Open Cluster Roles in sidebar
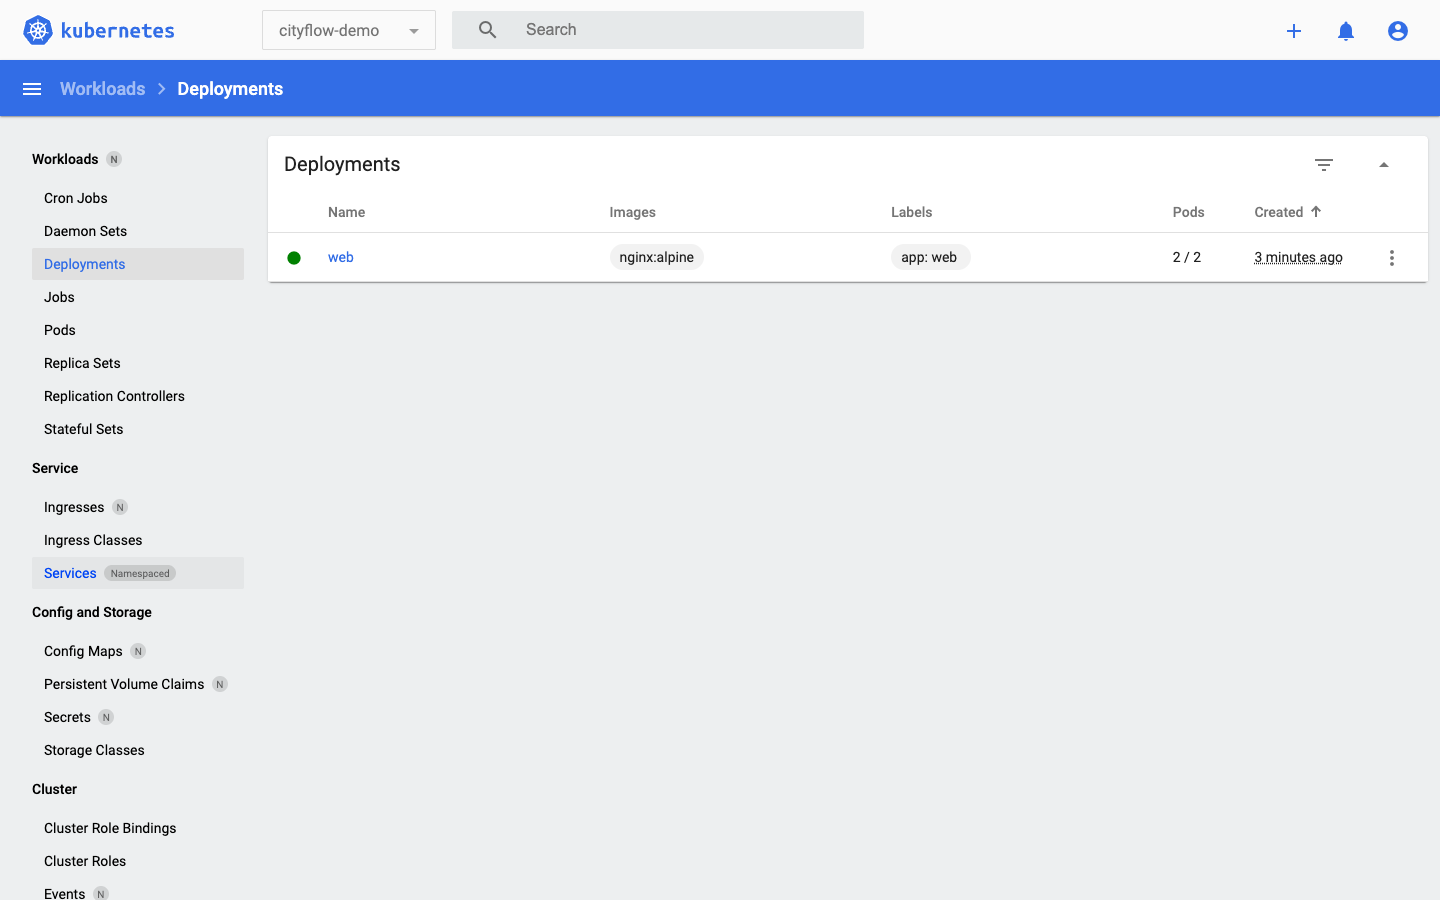1440x900 pixels. (x=138, y=861)
